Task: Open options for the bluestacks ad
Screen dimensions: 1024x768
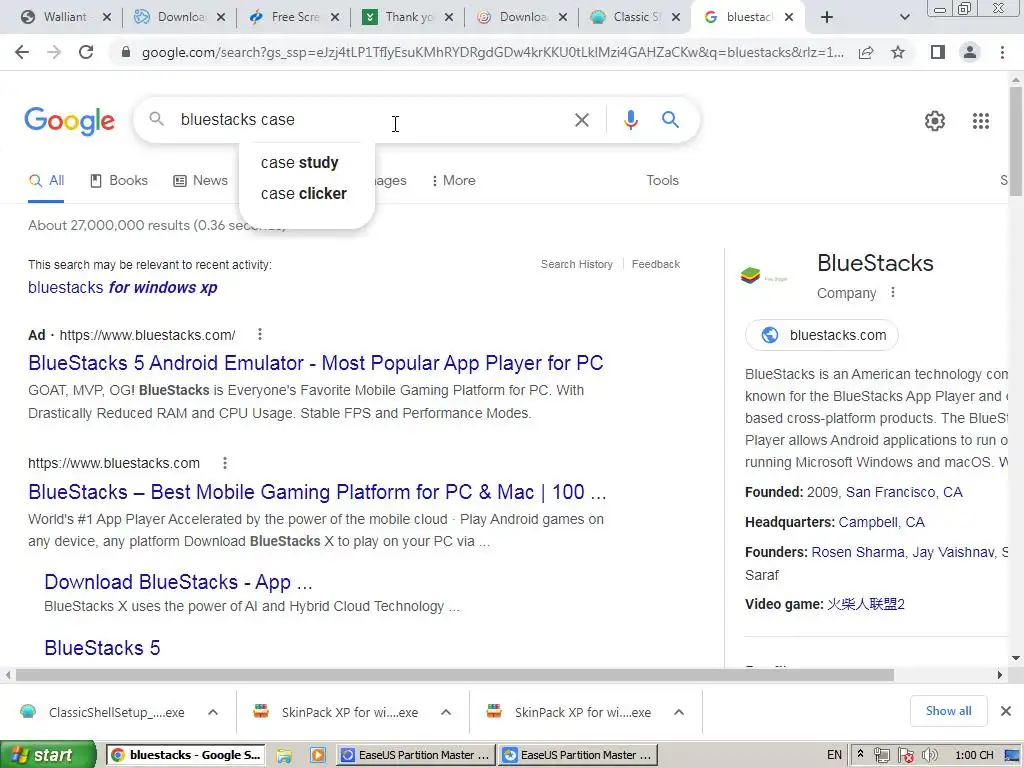Action: click(x=260, y=334)
